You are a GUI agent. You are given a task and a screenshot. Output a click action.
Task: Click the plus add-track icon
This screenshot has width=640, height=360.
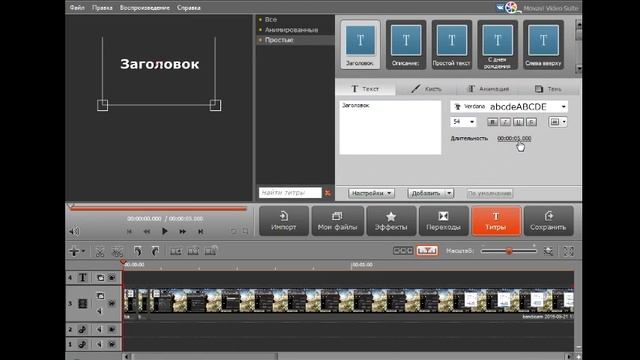(x=74, y=251)
